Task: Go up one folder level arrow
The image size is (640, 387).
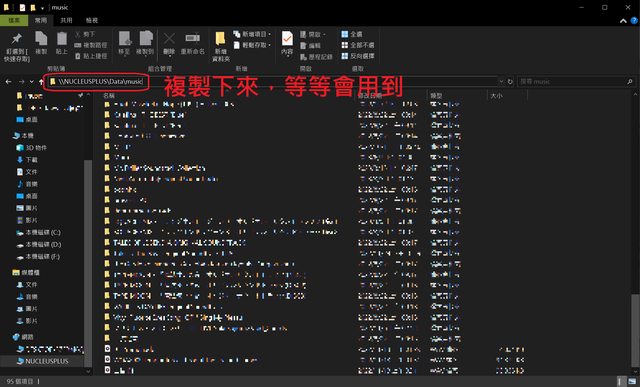Action: point(41,82)
